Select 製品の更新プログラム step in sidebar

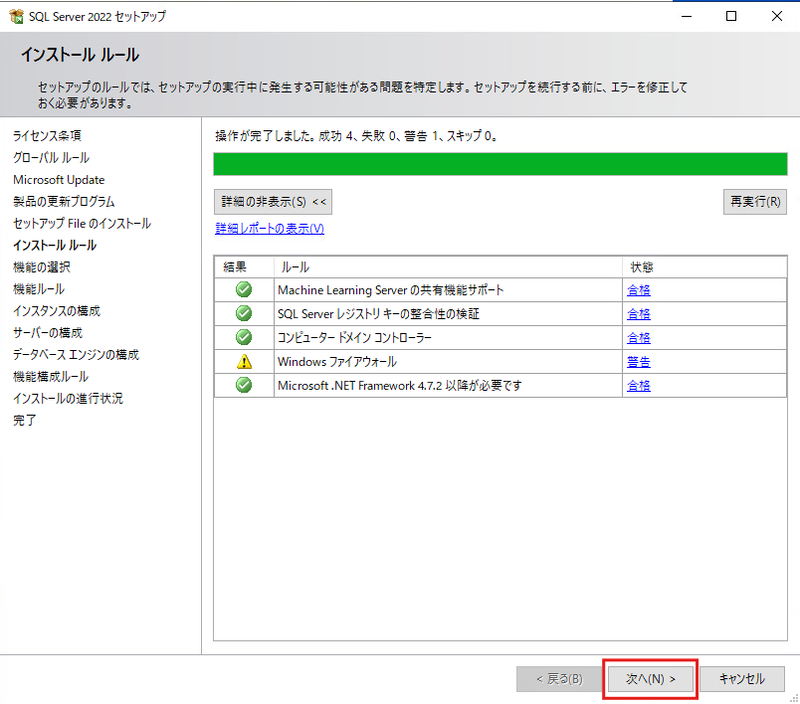[64, 202]
